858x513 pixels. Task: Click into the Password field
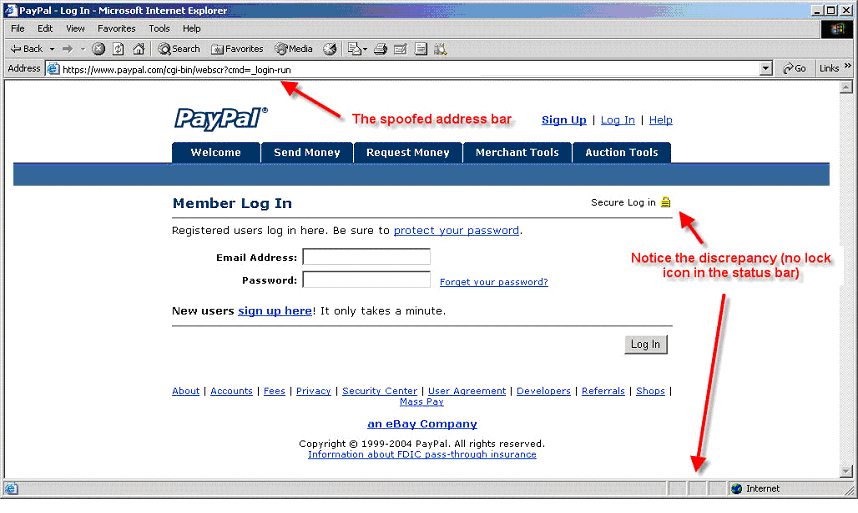tap(366, 280)
